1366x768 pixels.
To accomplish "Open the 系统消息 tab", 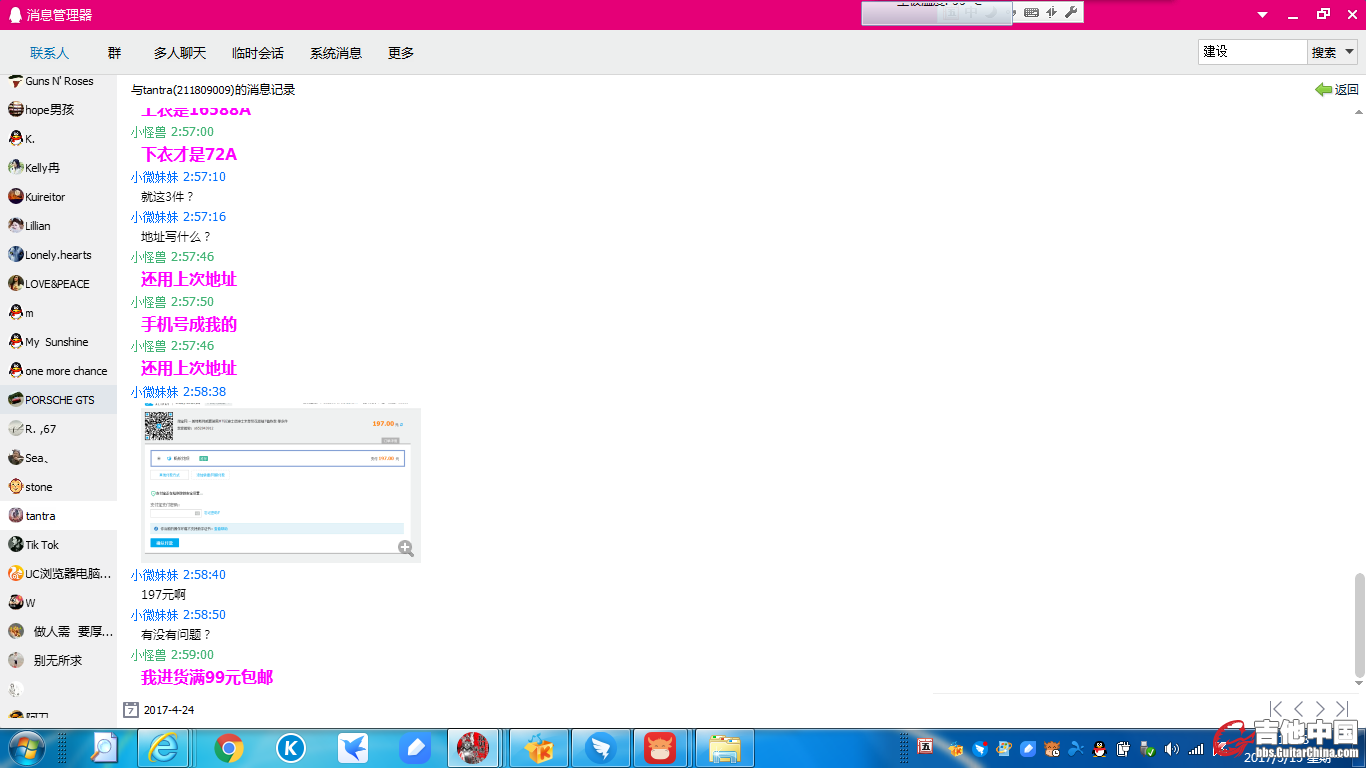I will point(335,53).
